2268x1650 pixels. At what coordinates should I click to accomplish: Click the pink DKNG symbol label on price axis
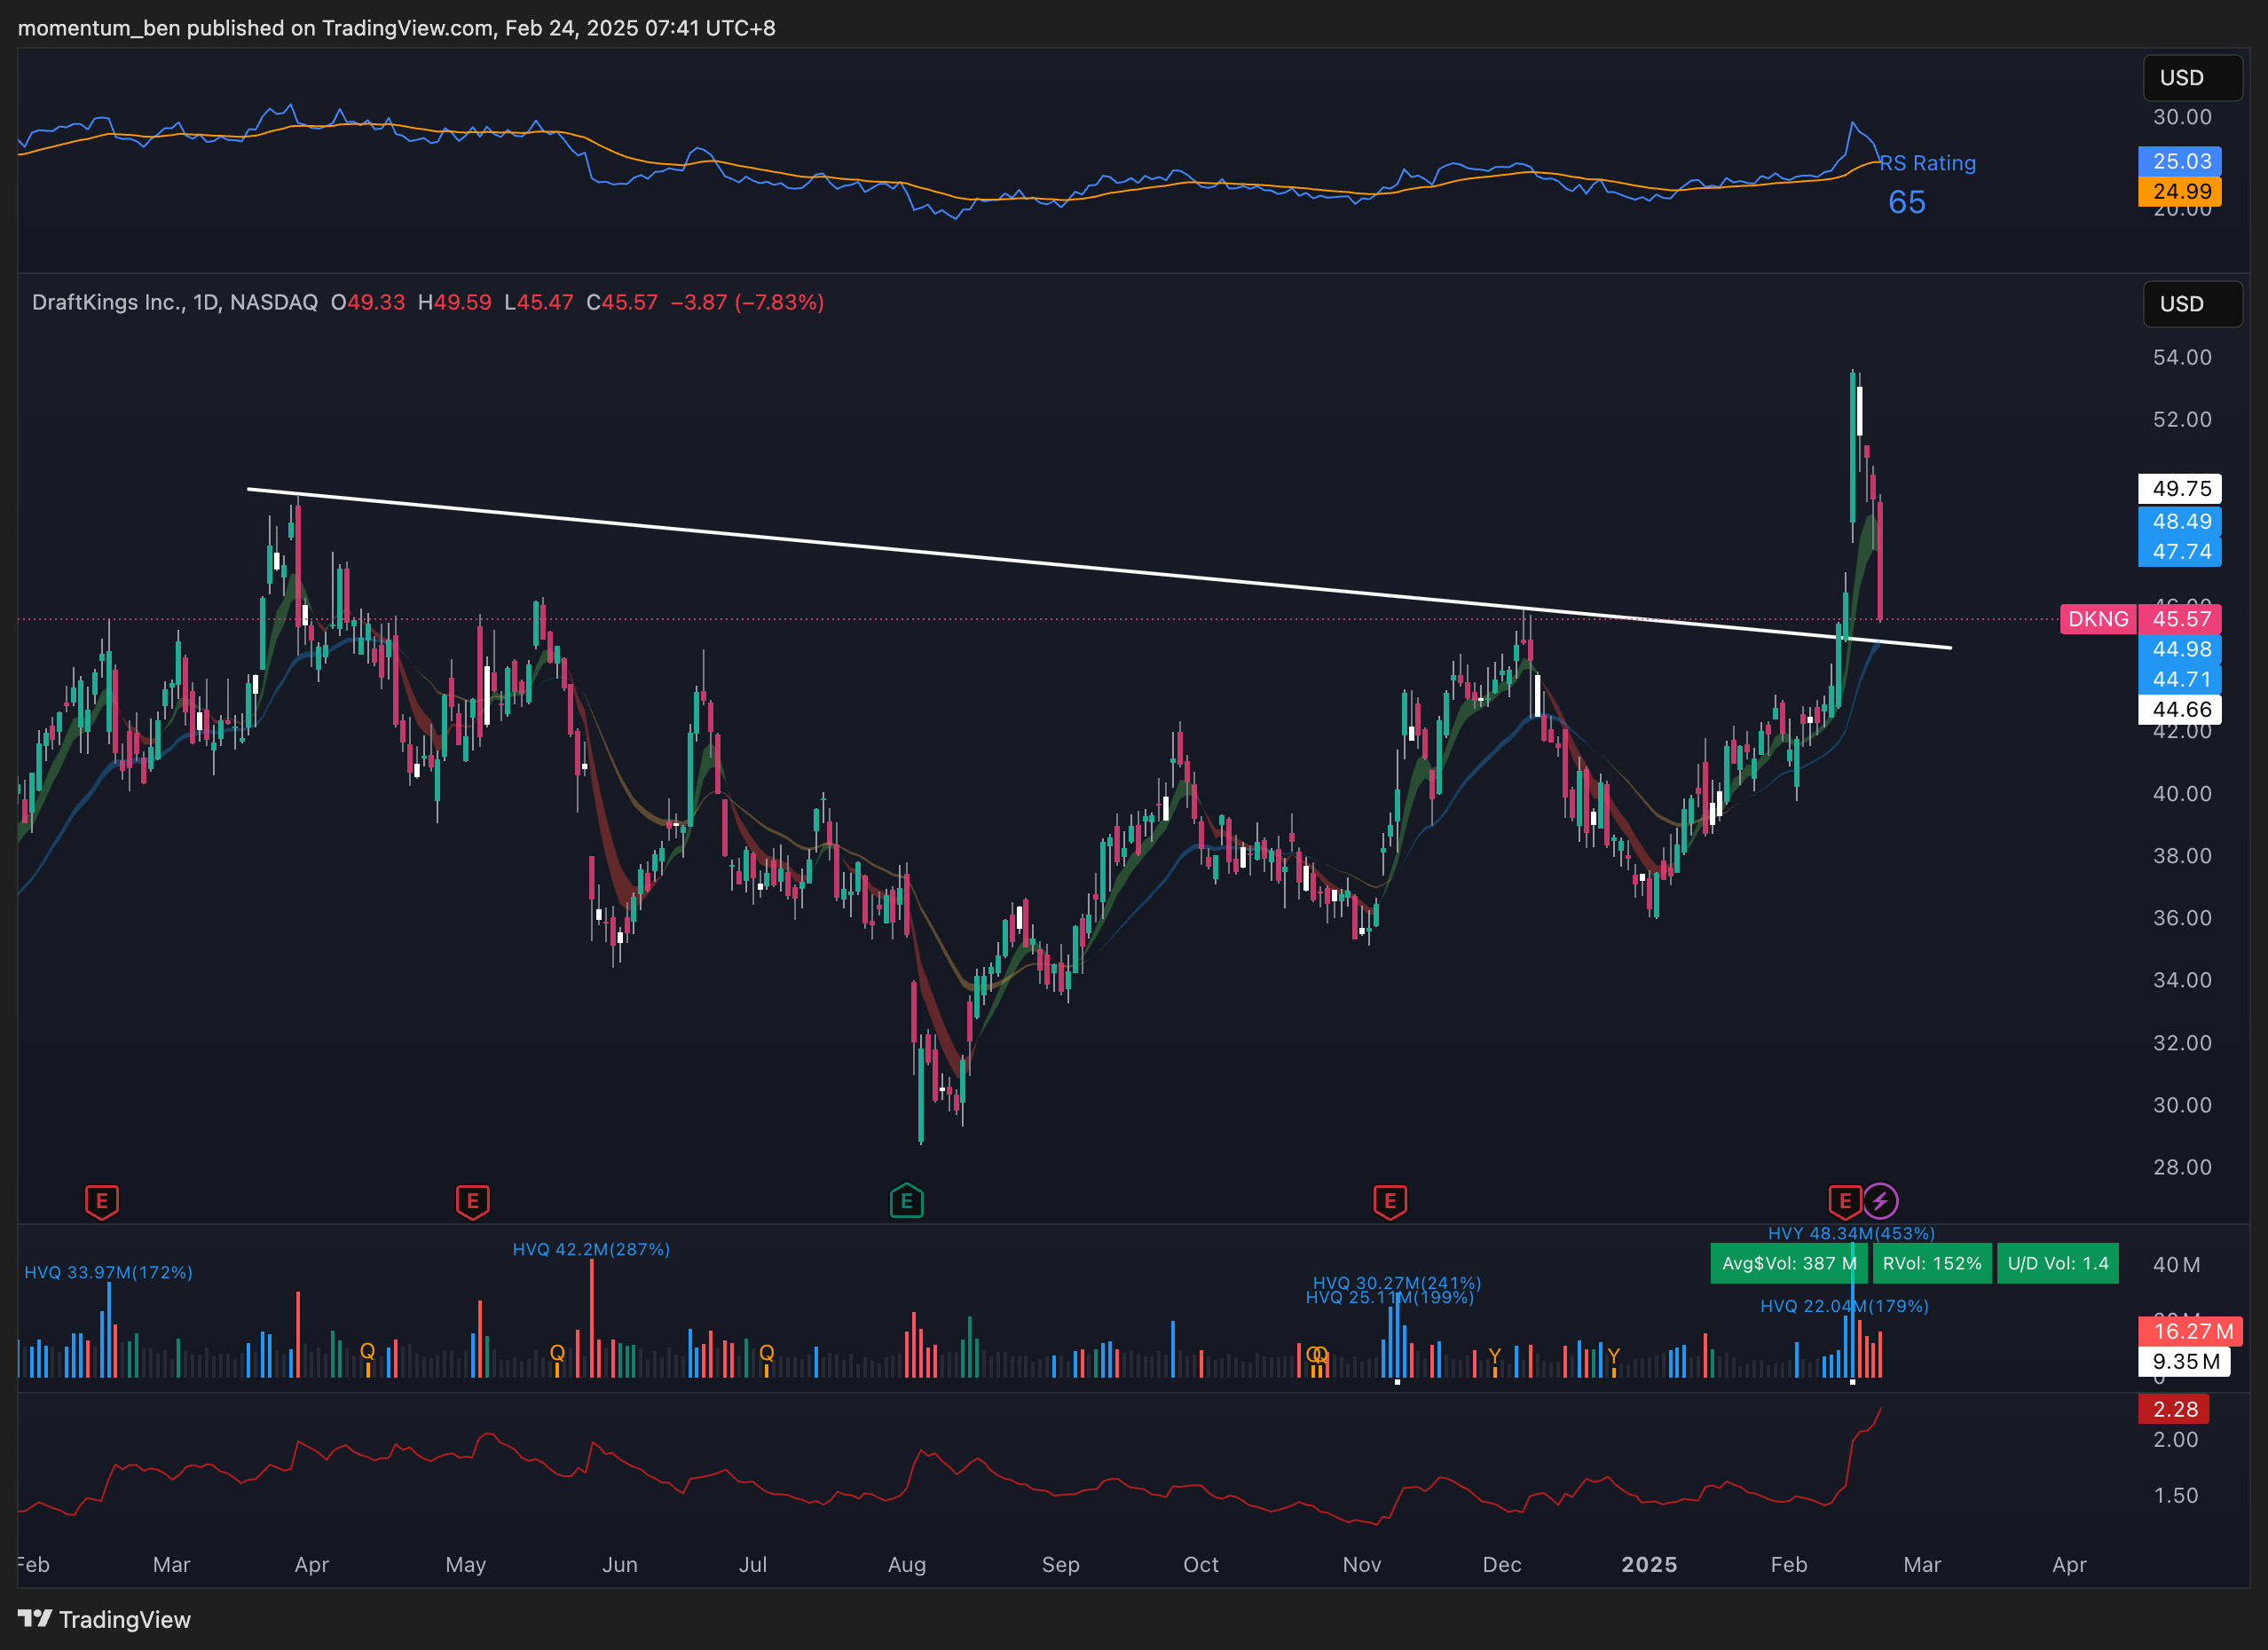pyautogui.click(x=2097, y=619)
